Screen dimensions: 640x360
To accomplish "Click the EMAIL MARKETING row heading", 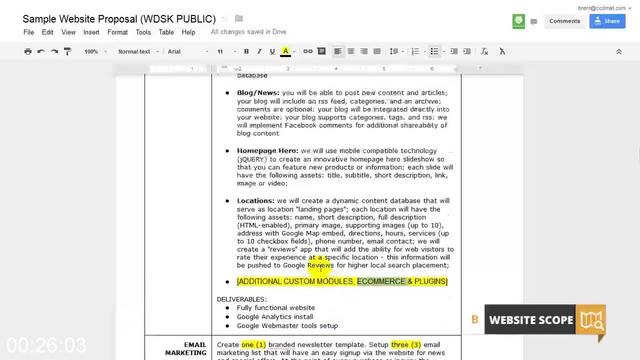I will tap(186, 349).
